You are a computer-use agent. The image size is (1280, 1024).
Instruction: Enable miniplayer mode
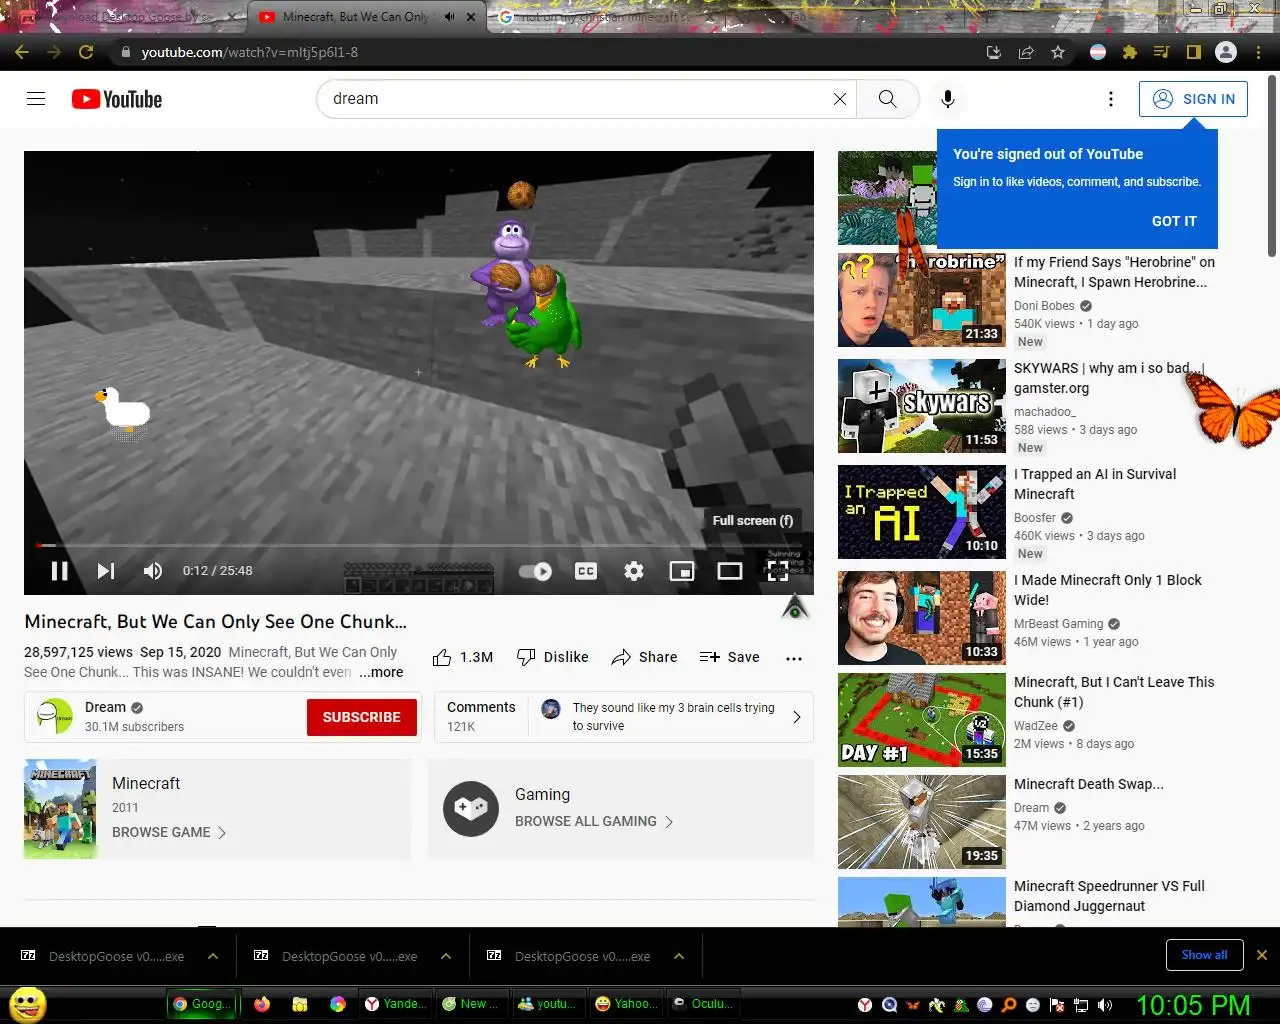coord(682,571)
